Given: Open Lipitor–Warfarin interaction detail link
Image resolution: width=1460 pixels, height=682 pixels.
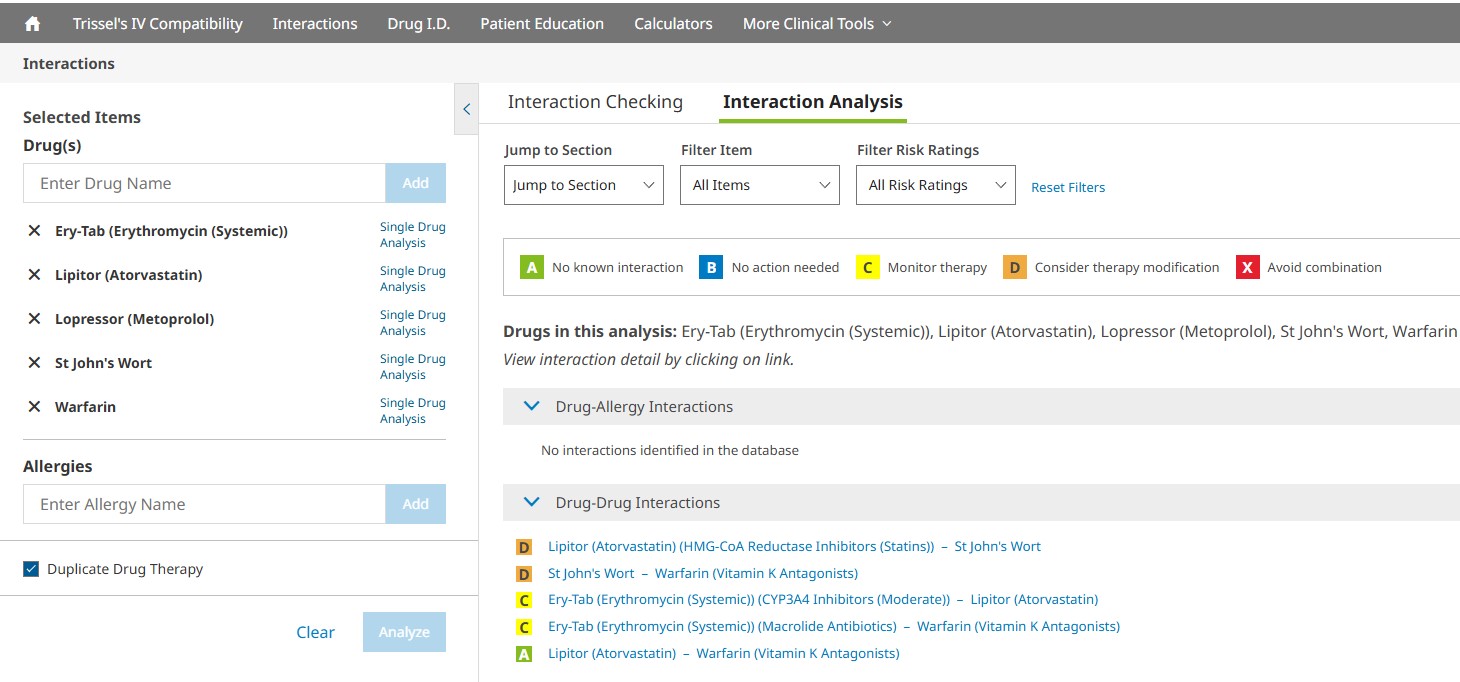Looking at the screenshot, I should (723, 654).
